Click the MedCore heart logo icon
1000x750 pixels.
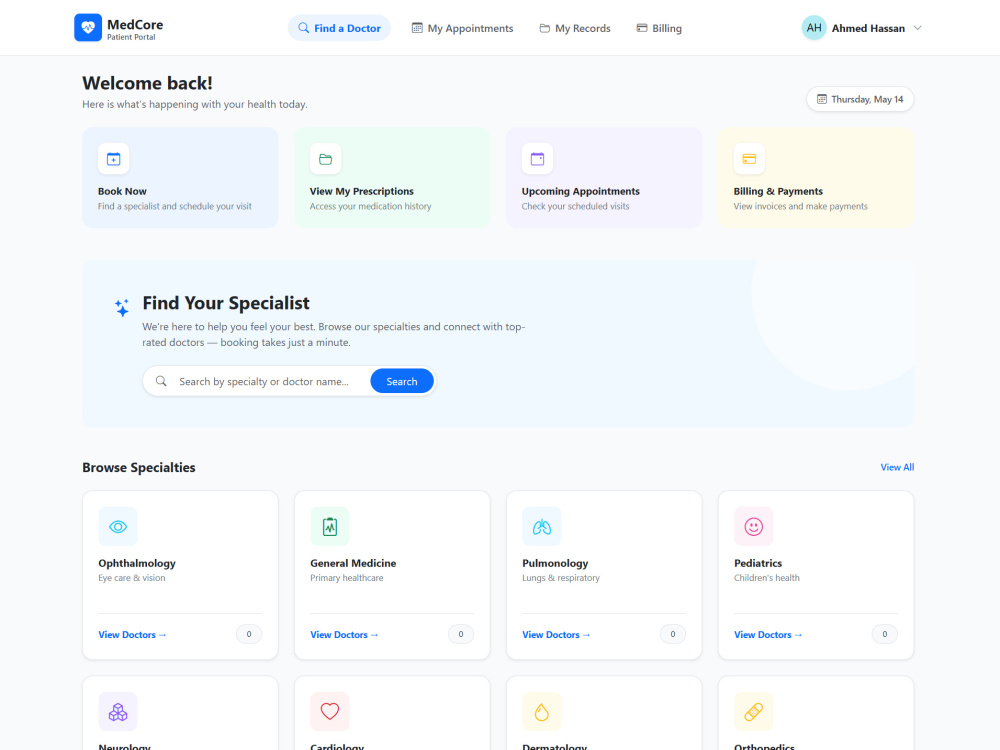88,27
